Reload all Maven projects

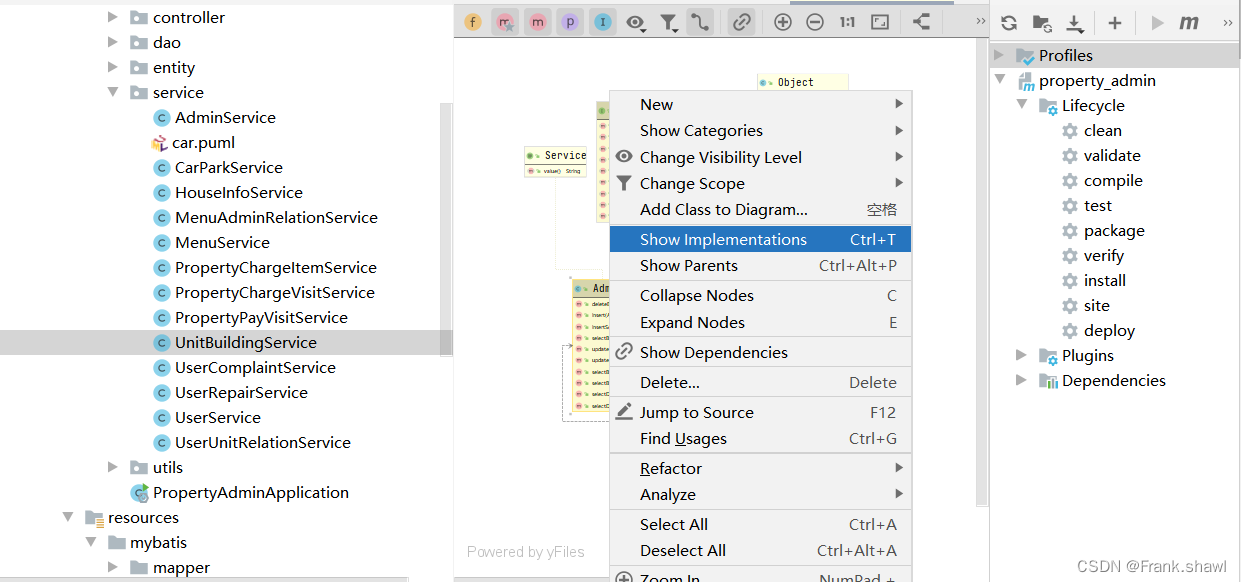(1009, 23)
